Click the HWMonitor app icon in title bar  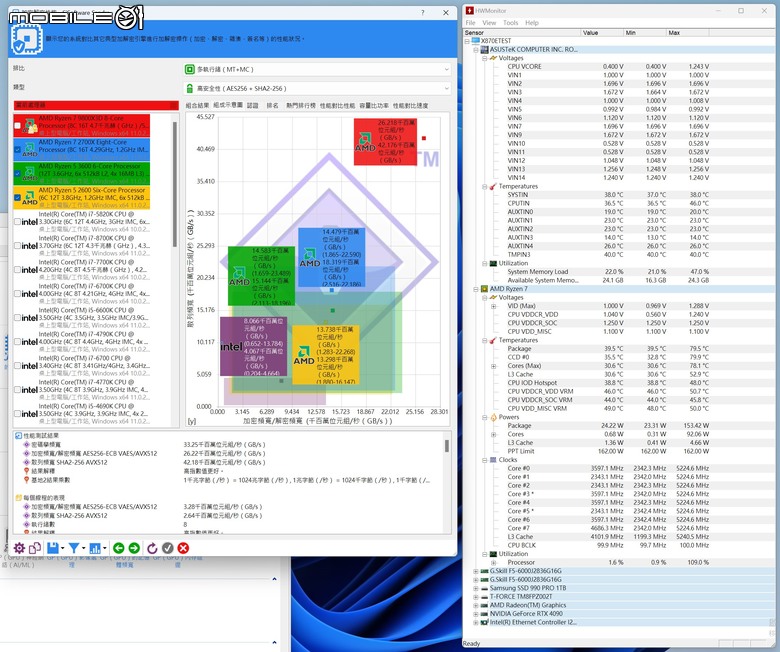pyautogui.click(x=469, y=10)
